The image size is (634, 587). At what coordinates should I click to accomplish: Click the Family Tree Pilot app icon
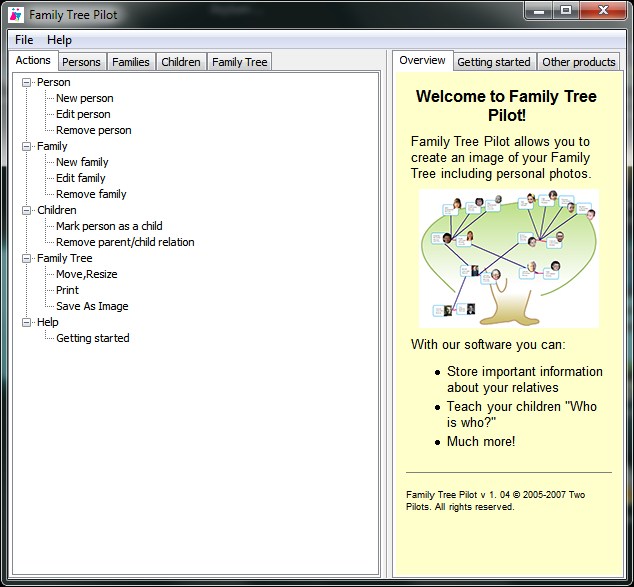[15, 15]
